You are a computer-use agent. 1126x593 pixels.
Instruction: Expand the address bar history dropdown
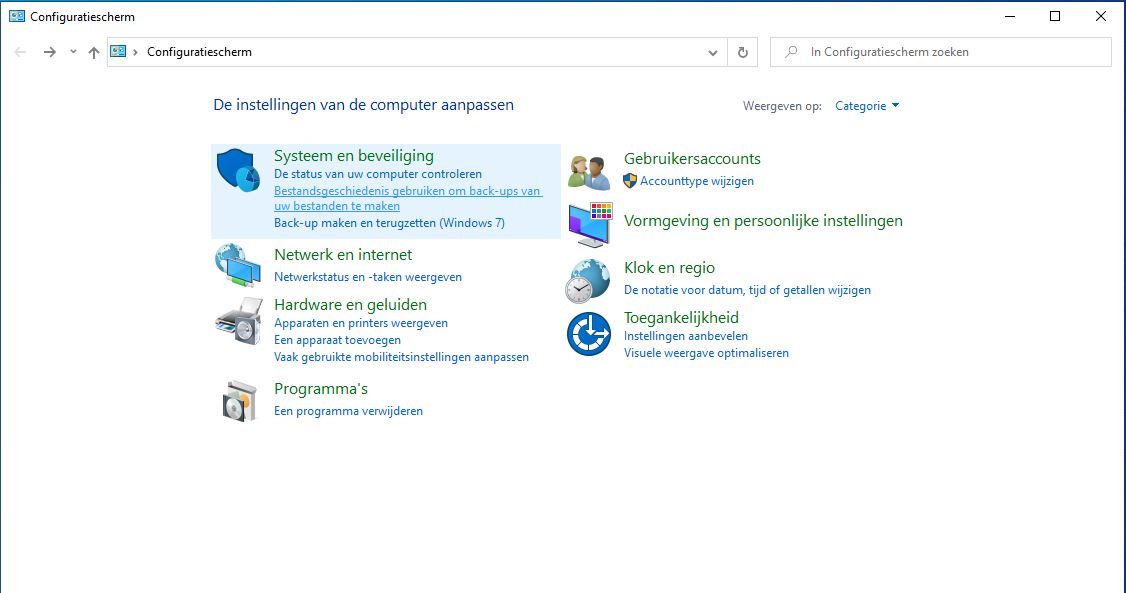(x=712, y=52)
